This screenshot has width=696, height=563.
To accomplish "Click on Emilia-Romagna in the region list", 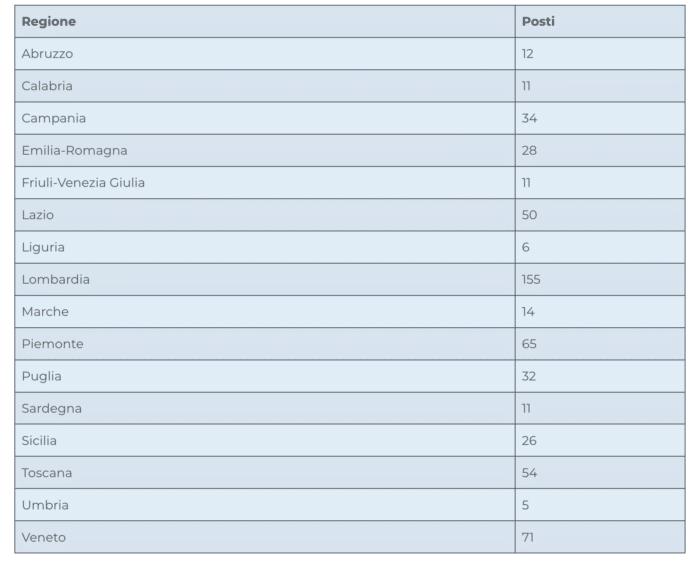I will tap(74, 150).
